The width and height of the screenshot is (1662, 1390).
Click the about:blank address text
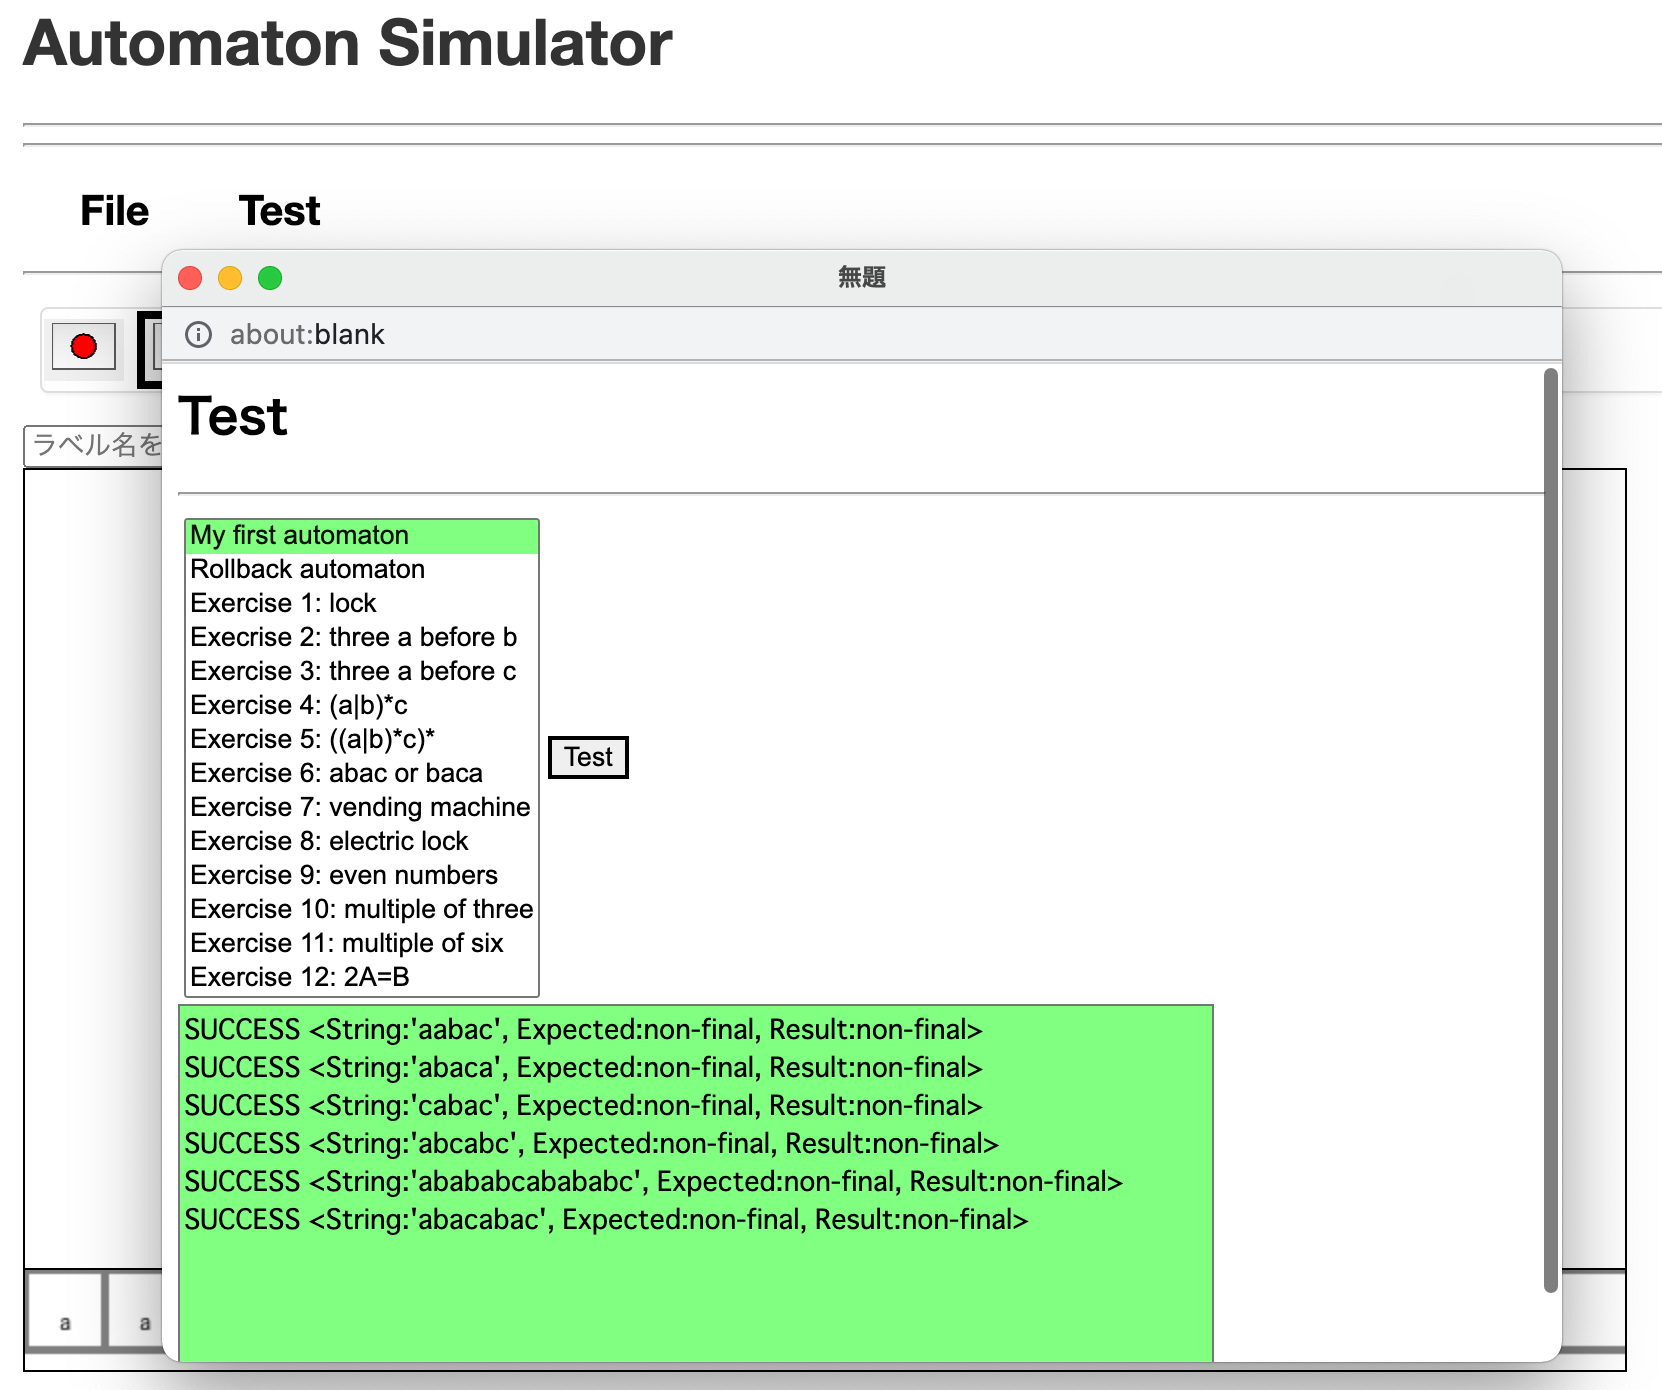[x=307, y=334]
